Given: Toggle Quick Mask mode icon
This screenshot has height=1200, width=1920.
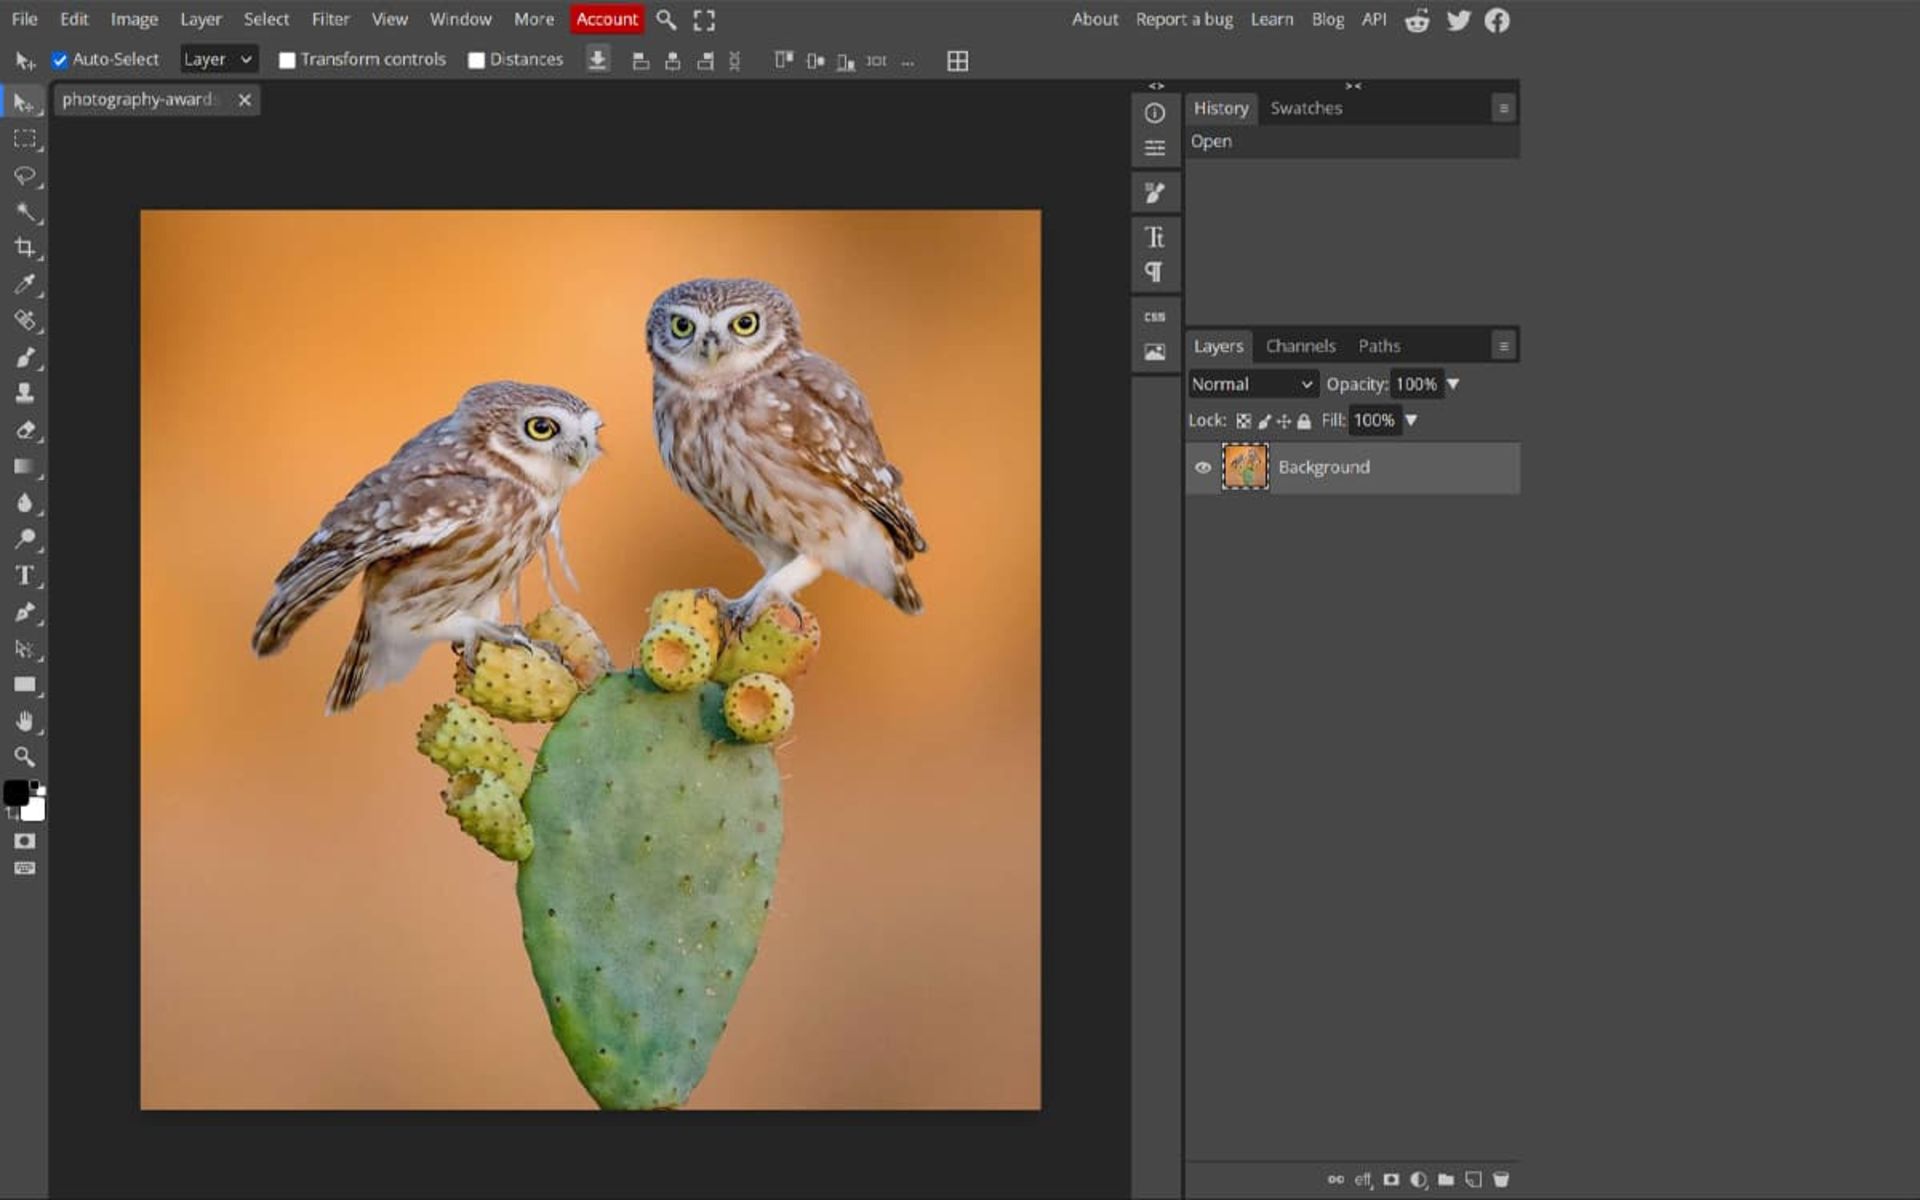Looking at the screenshot, I should 24,841.
